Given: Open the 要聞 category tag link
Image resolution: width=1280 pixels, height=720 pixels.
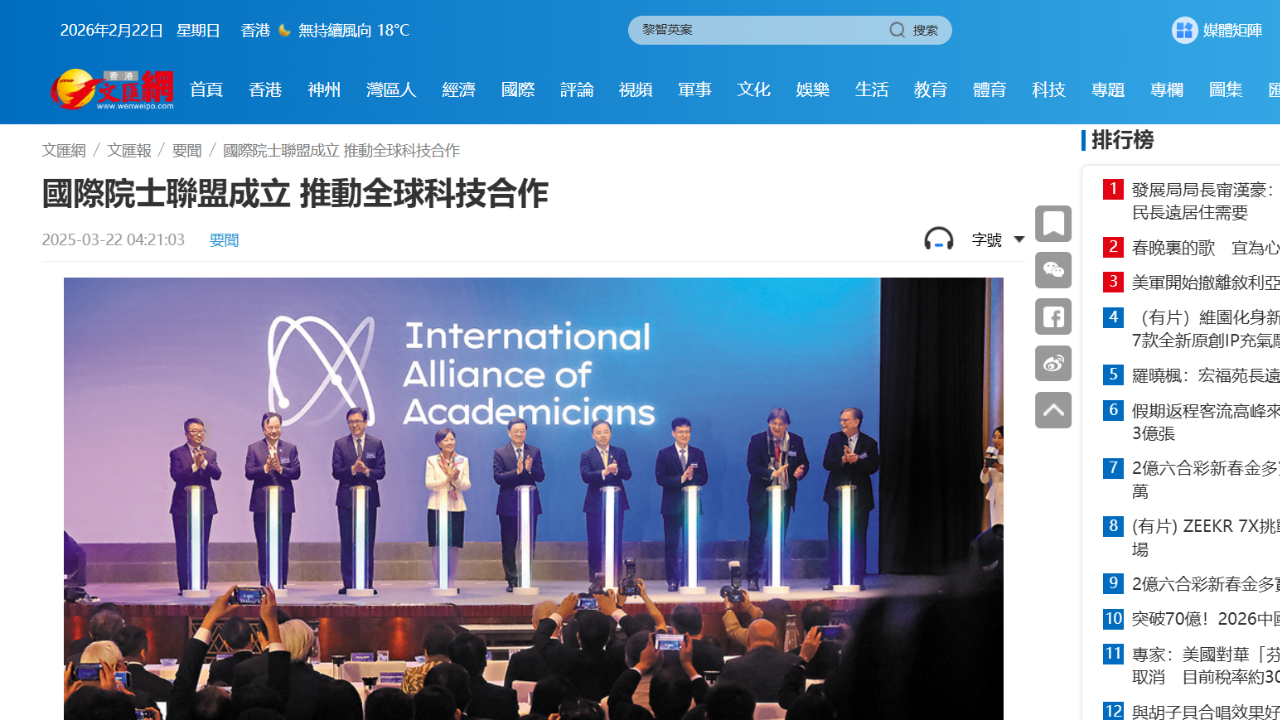Looking at the screenshot, I should pyautogui.click(x=224, y=240).
